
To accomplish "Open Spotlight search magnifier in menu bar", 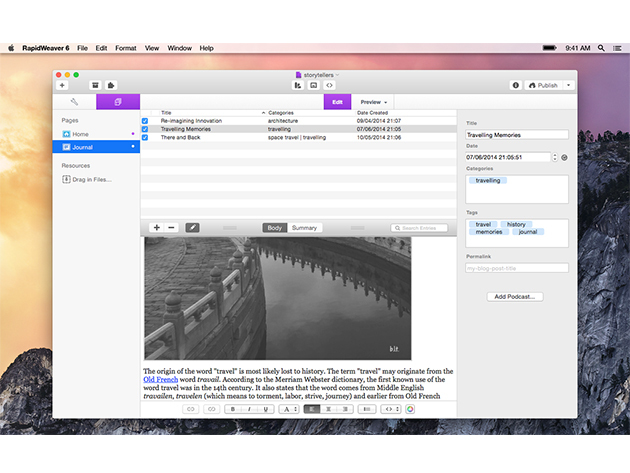I will pyautogui.click(x=601, y=48).
